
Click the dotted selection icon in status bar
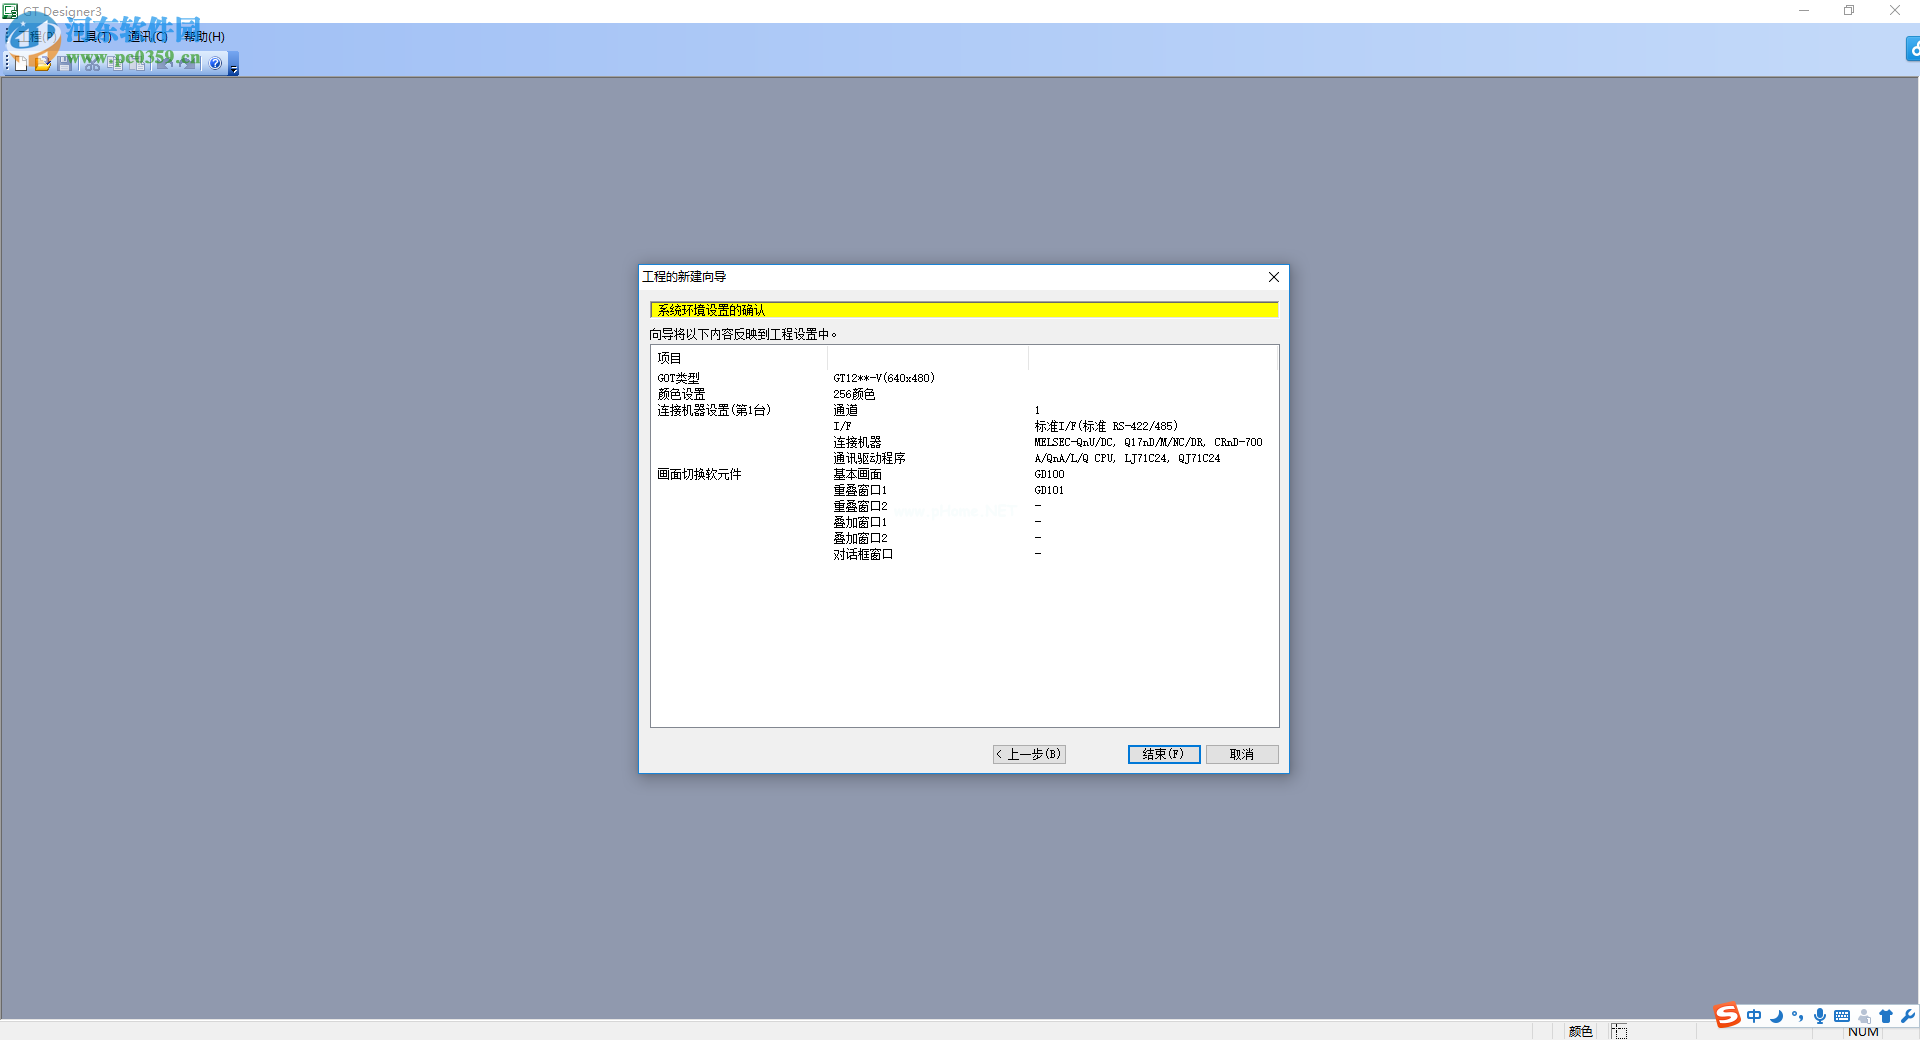[1619, 1031]
